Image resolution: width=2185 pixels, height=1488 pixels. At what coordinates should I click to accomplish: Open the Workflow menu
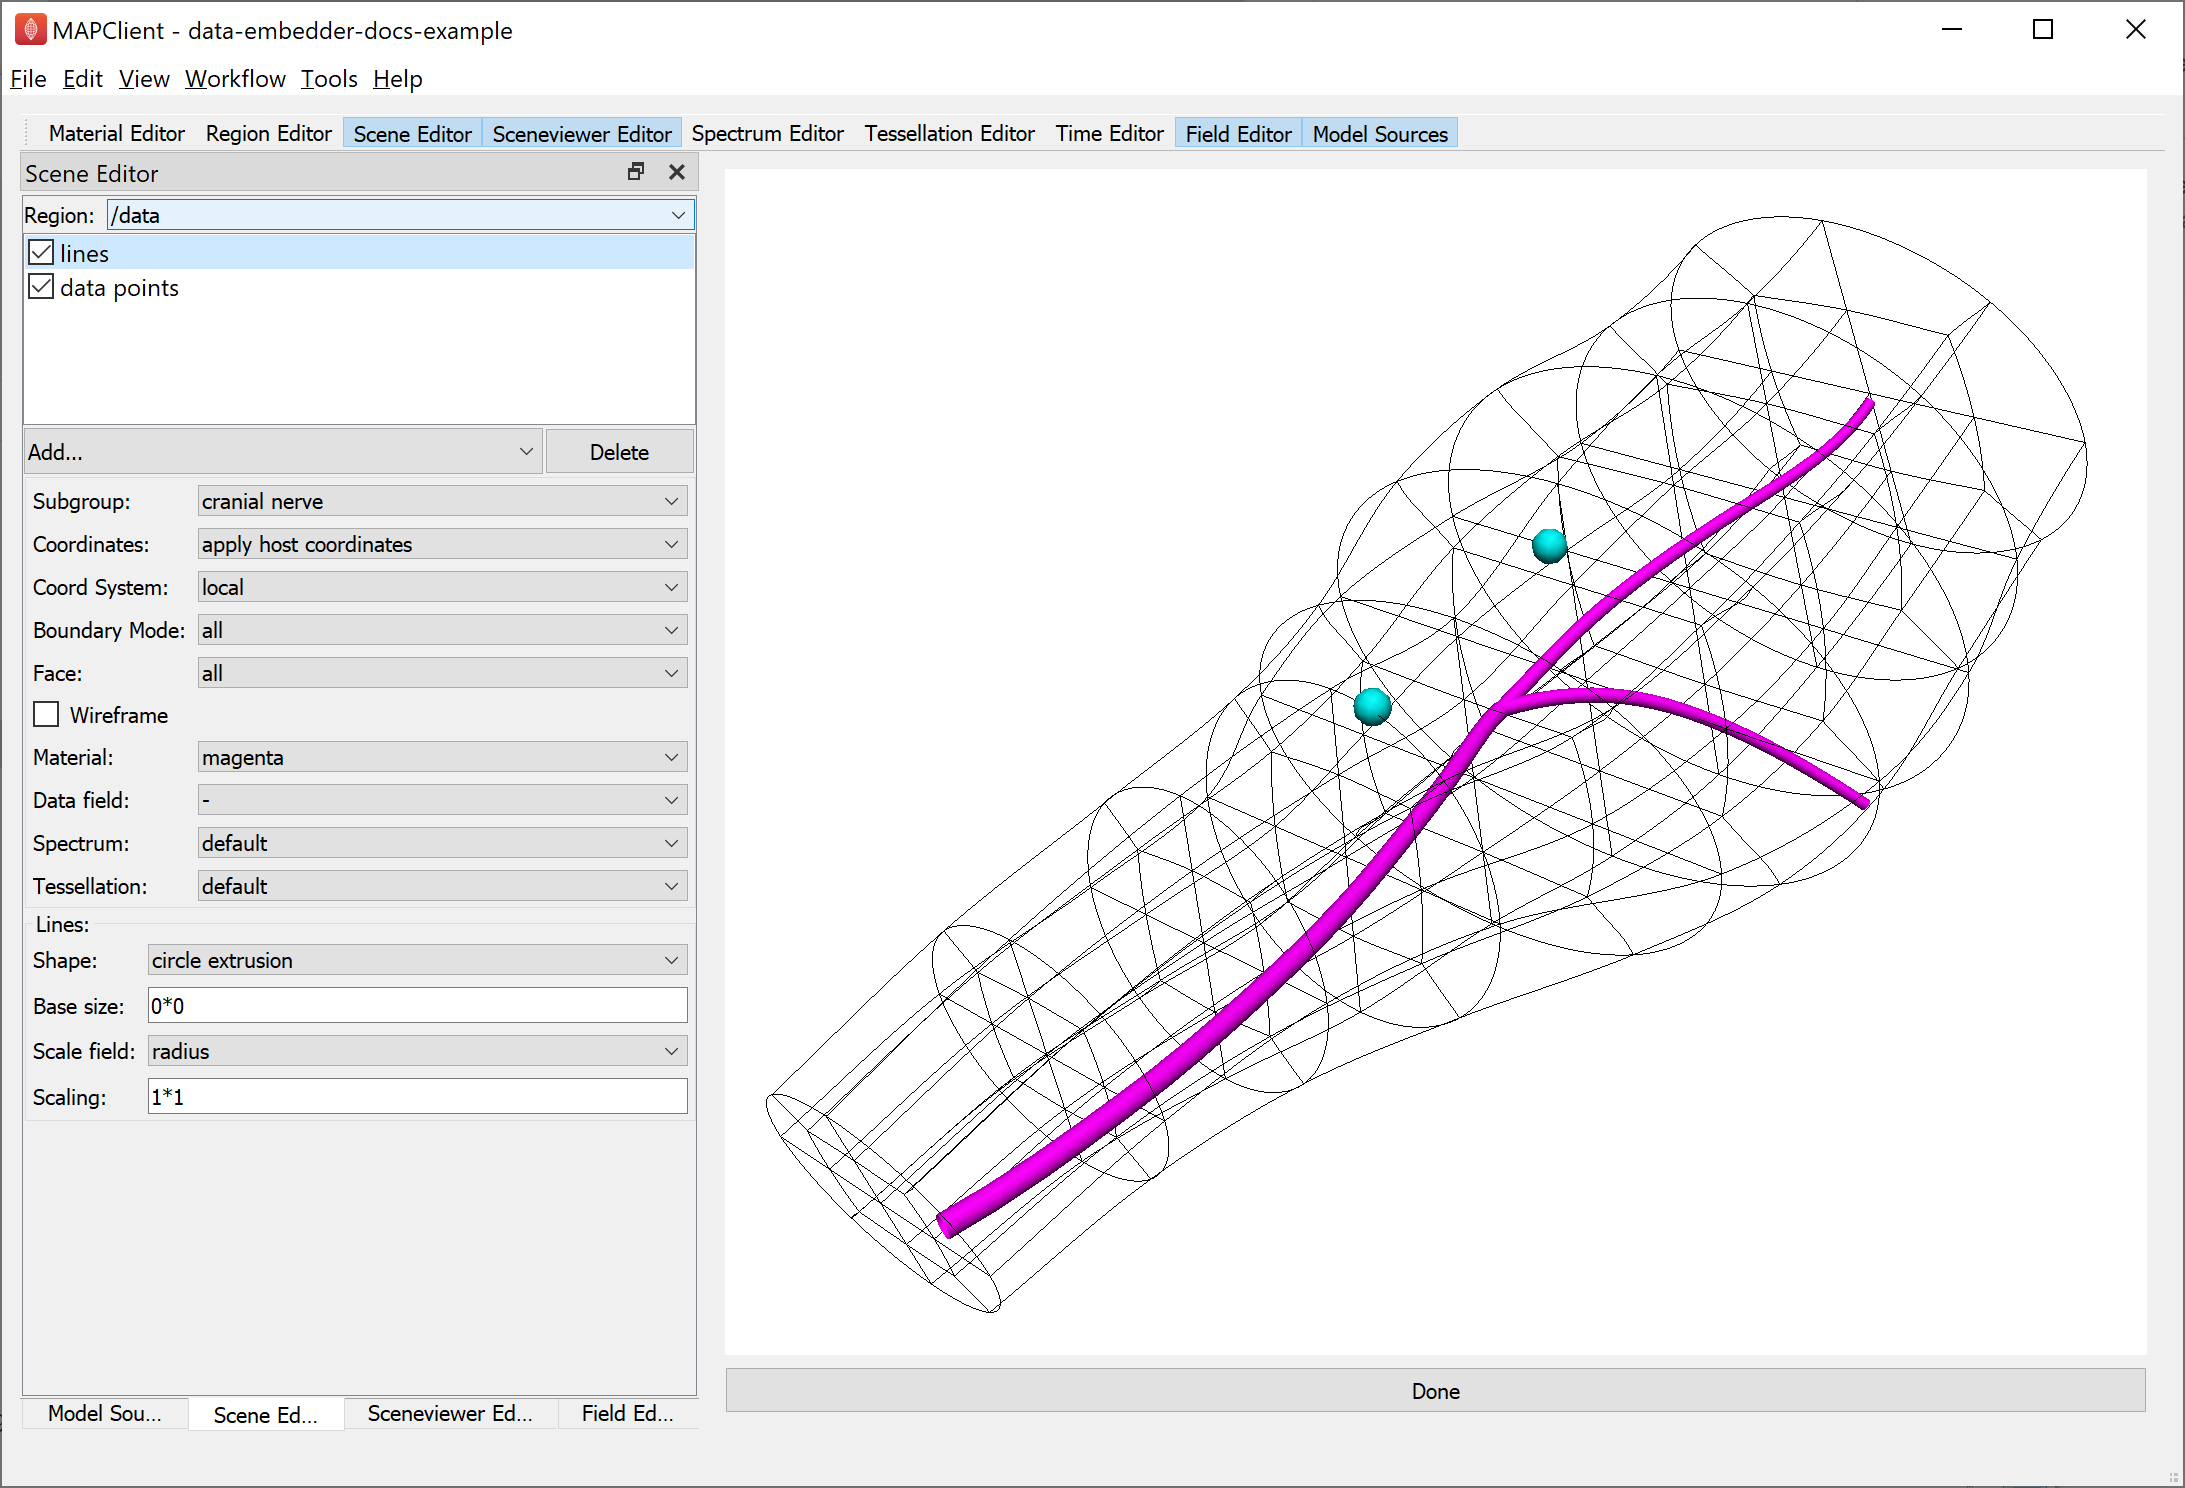pyautogui.click(x=235, y=79)
